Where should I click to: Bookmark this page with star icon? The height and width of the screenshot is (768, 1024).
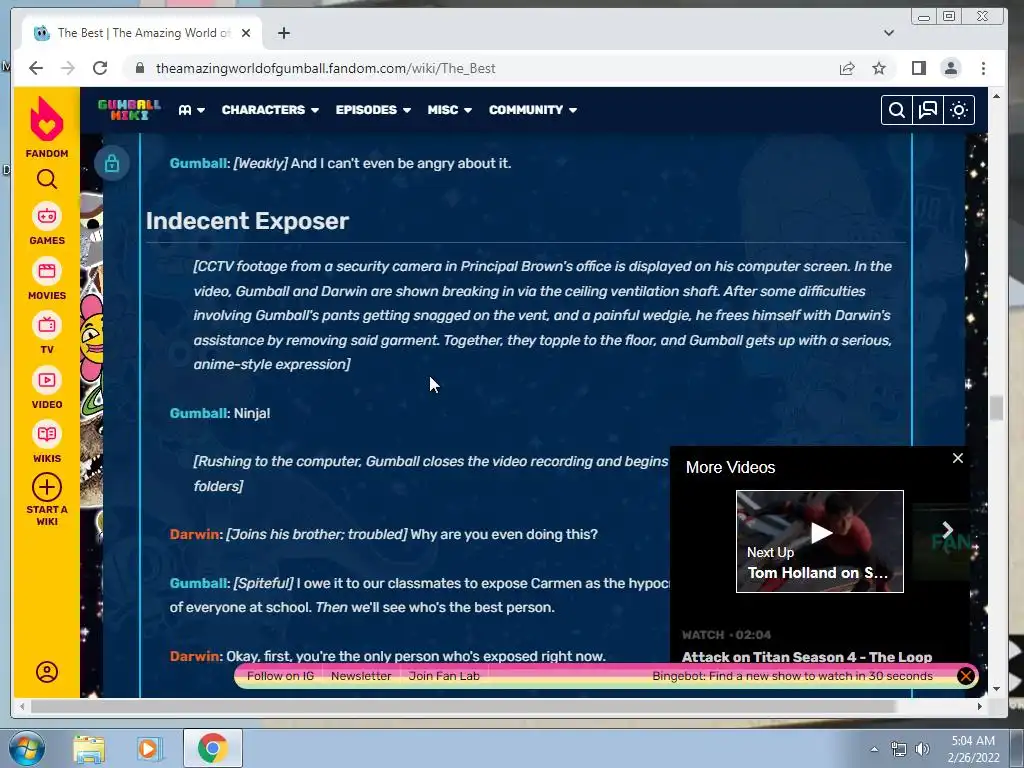pyautogui.click(x=879, y=68)
